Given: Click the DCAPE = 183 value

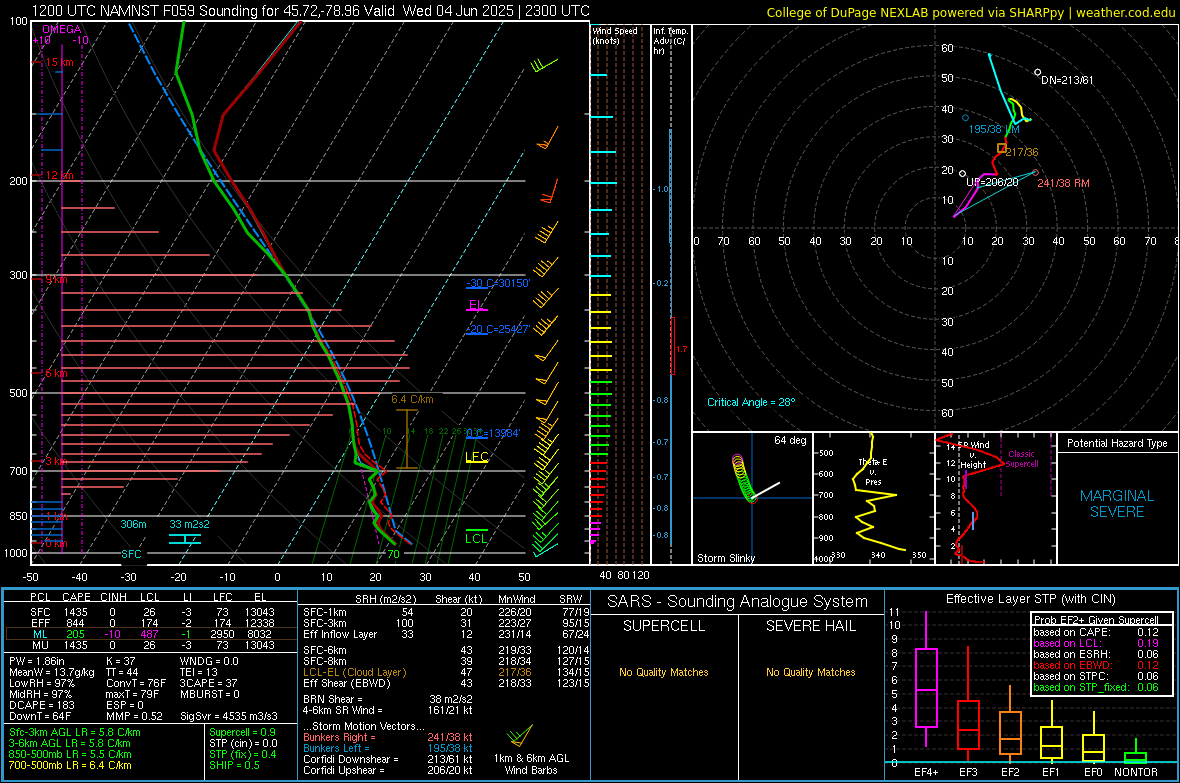Looking at the screenshot, I should click(x=42, y=705).
